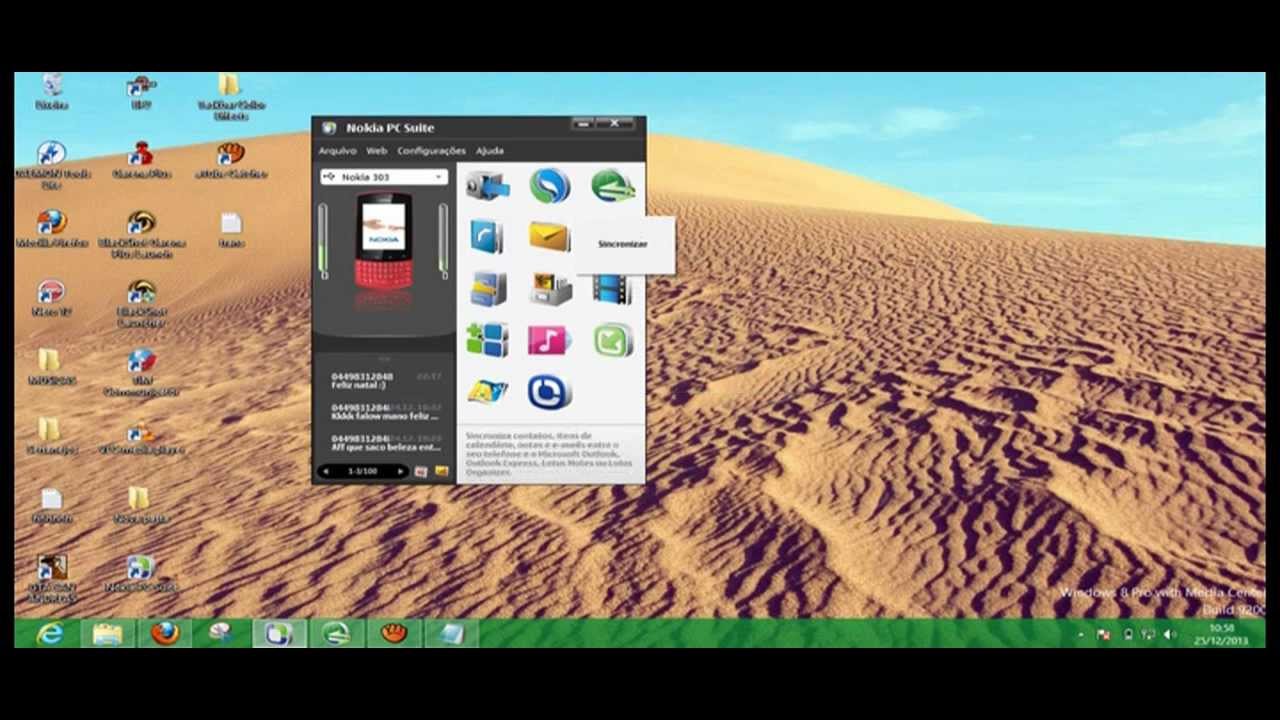Click the green sync taskbar button
Screen dimensions: 1280x720
pos(336,633)
